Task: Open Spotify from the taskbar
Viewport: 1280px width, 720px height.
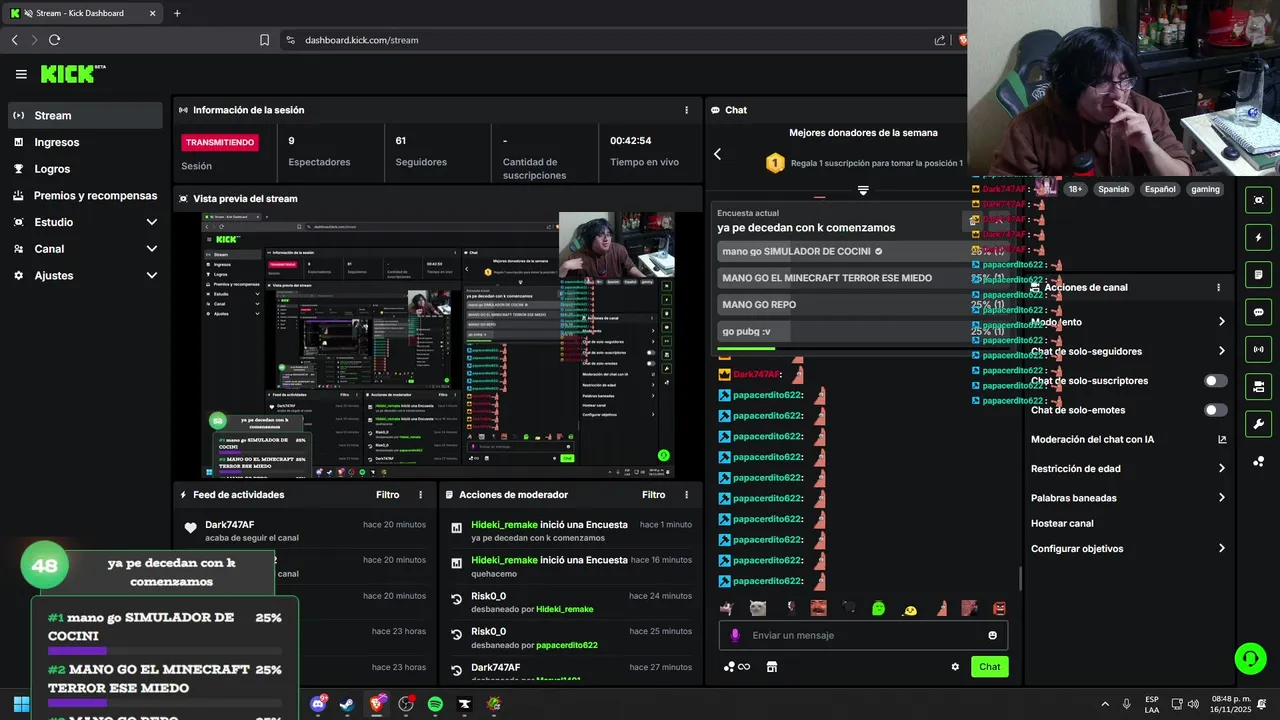Action: [x=435, y=704]
